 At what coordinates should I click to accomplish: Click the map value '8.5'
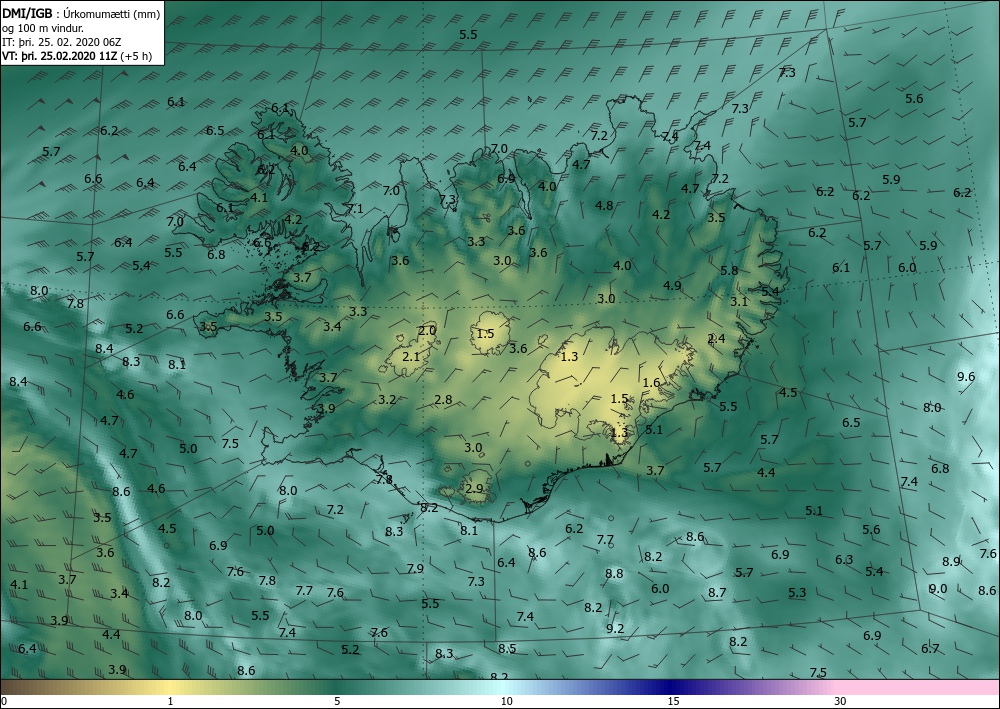click(x=507, y=648)
